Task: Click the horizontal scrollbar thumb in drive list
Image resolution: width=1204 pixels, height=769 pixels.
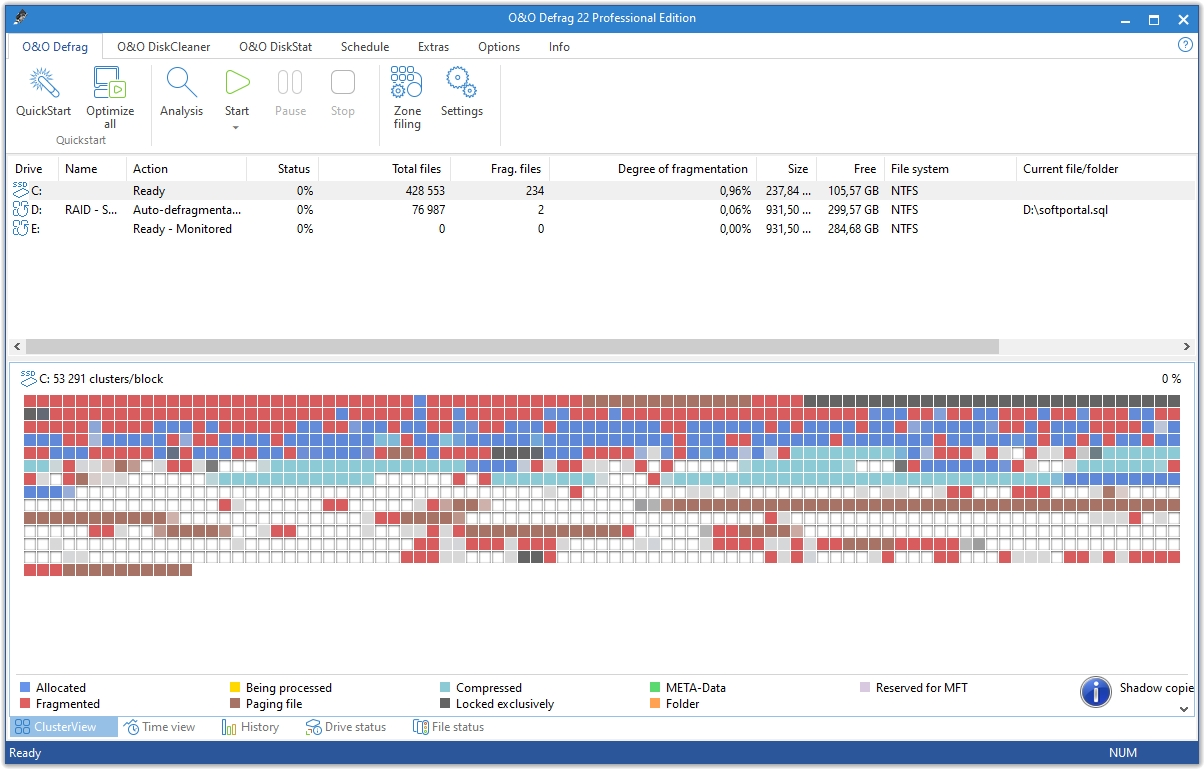Action: (512, 346)
